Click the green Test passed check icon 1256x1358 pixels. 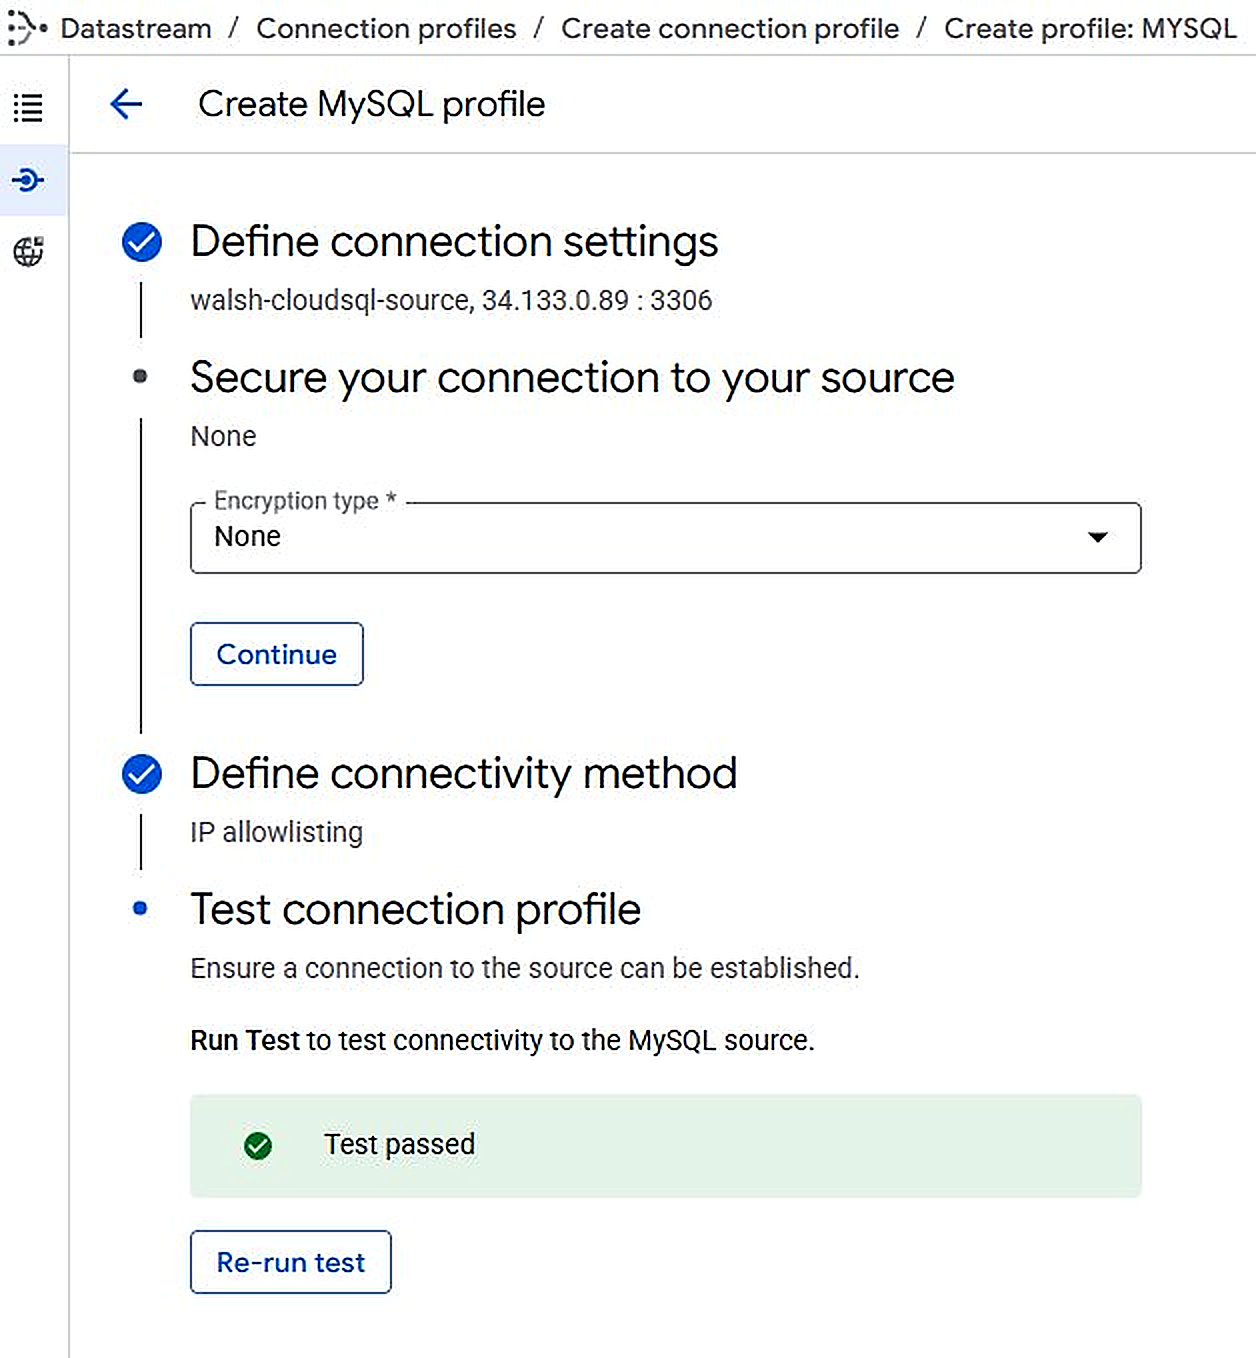pos(258,1146)
